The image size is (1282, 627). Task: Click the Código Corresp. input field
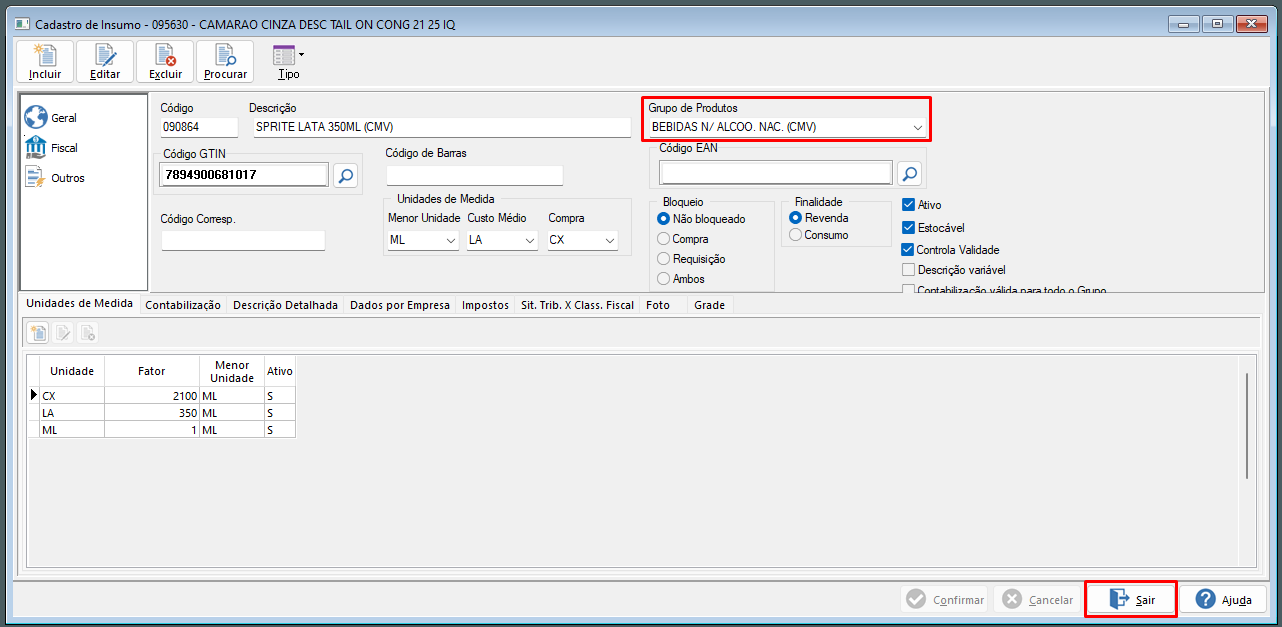tap(243, 240)
